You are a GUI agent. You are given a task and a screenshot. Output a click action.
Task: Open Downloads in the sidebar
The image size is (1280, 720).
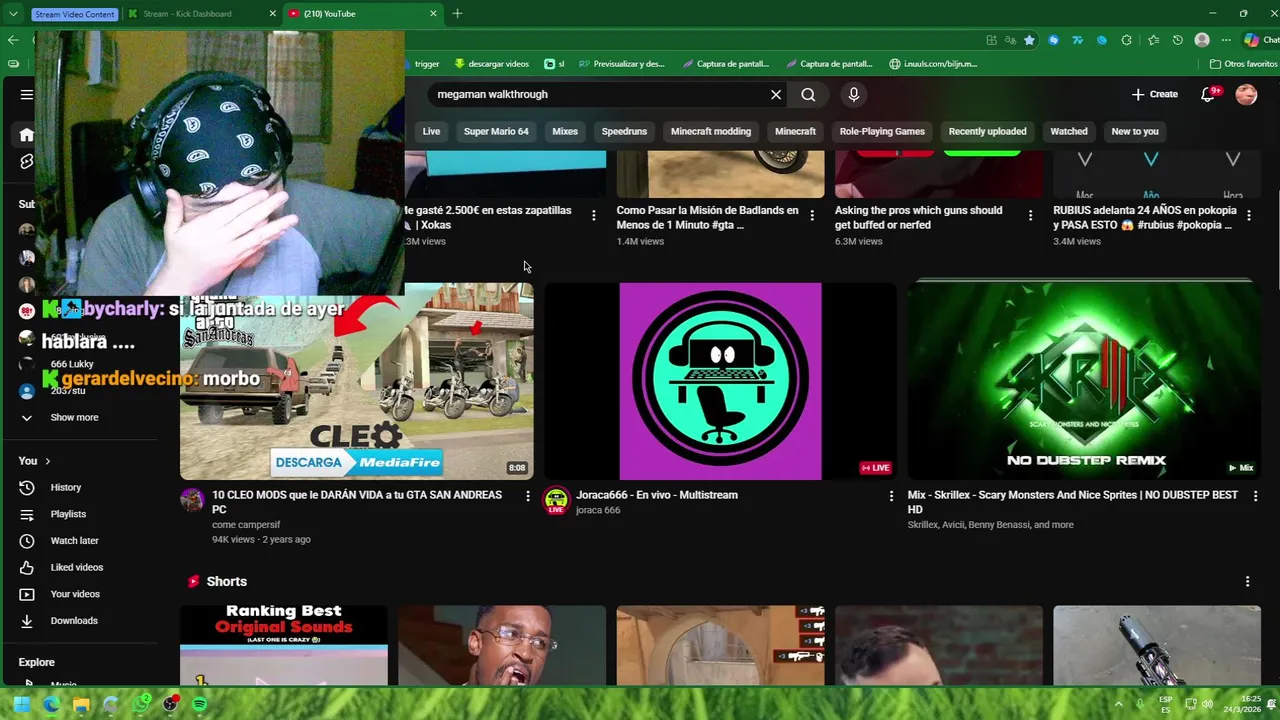(x=74, y=621)
